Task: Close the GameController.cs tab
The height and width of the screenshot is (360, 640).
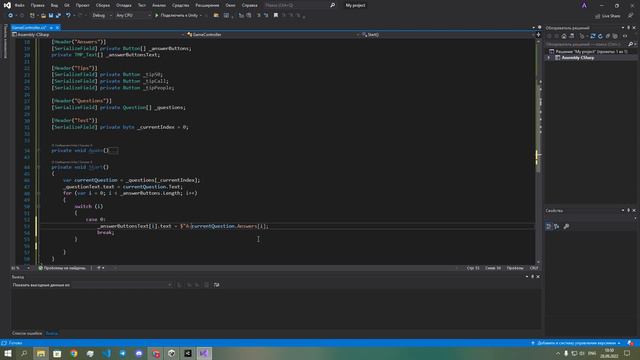Action: (x=58, y=28)
